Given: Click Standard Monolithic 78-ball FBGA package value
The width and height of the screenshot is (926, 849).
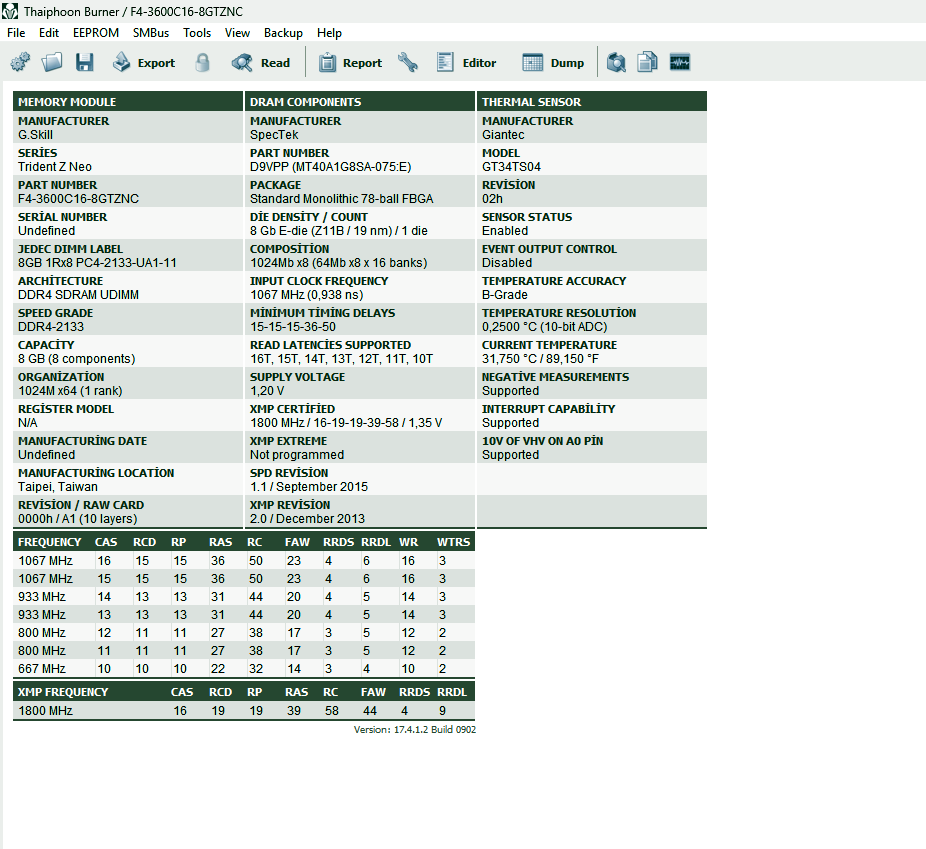Looking at the screenshot, I should point(342,198).
